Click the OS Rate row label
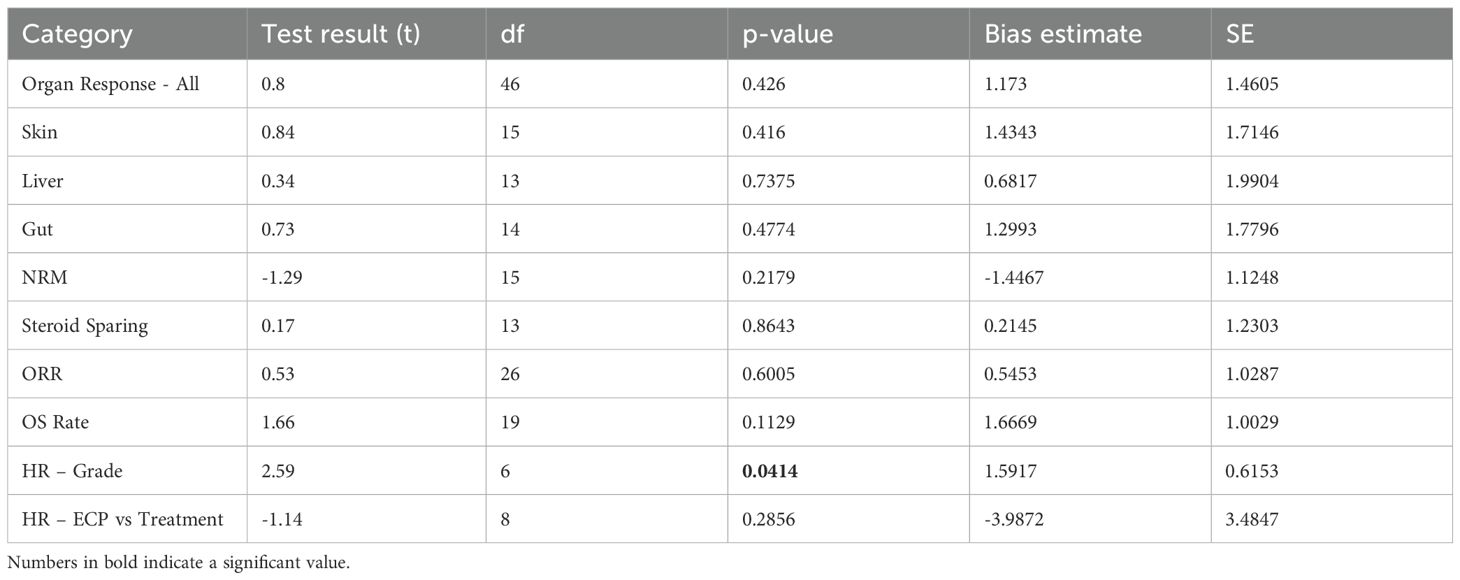This screenshot has width=1460, height=580. [x=56, y=422]
